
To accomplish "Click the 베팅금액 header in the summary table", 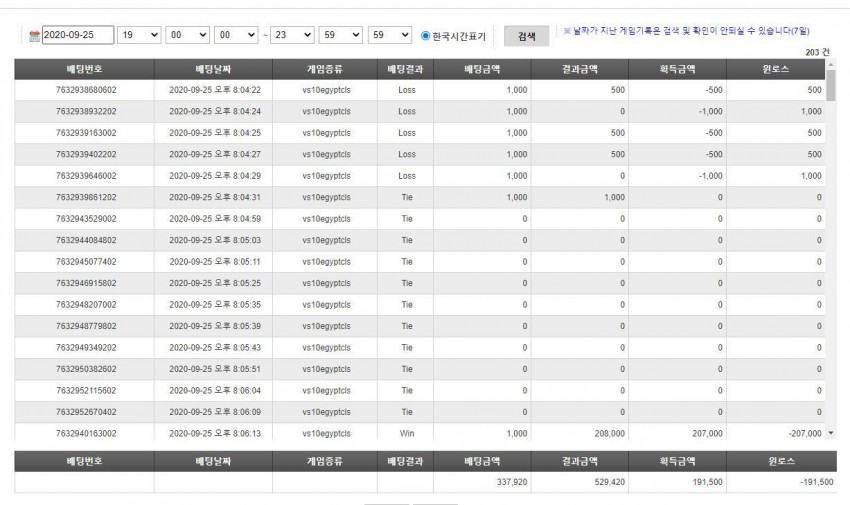I will point(482,462).
